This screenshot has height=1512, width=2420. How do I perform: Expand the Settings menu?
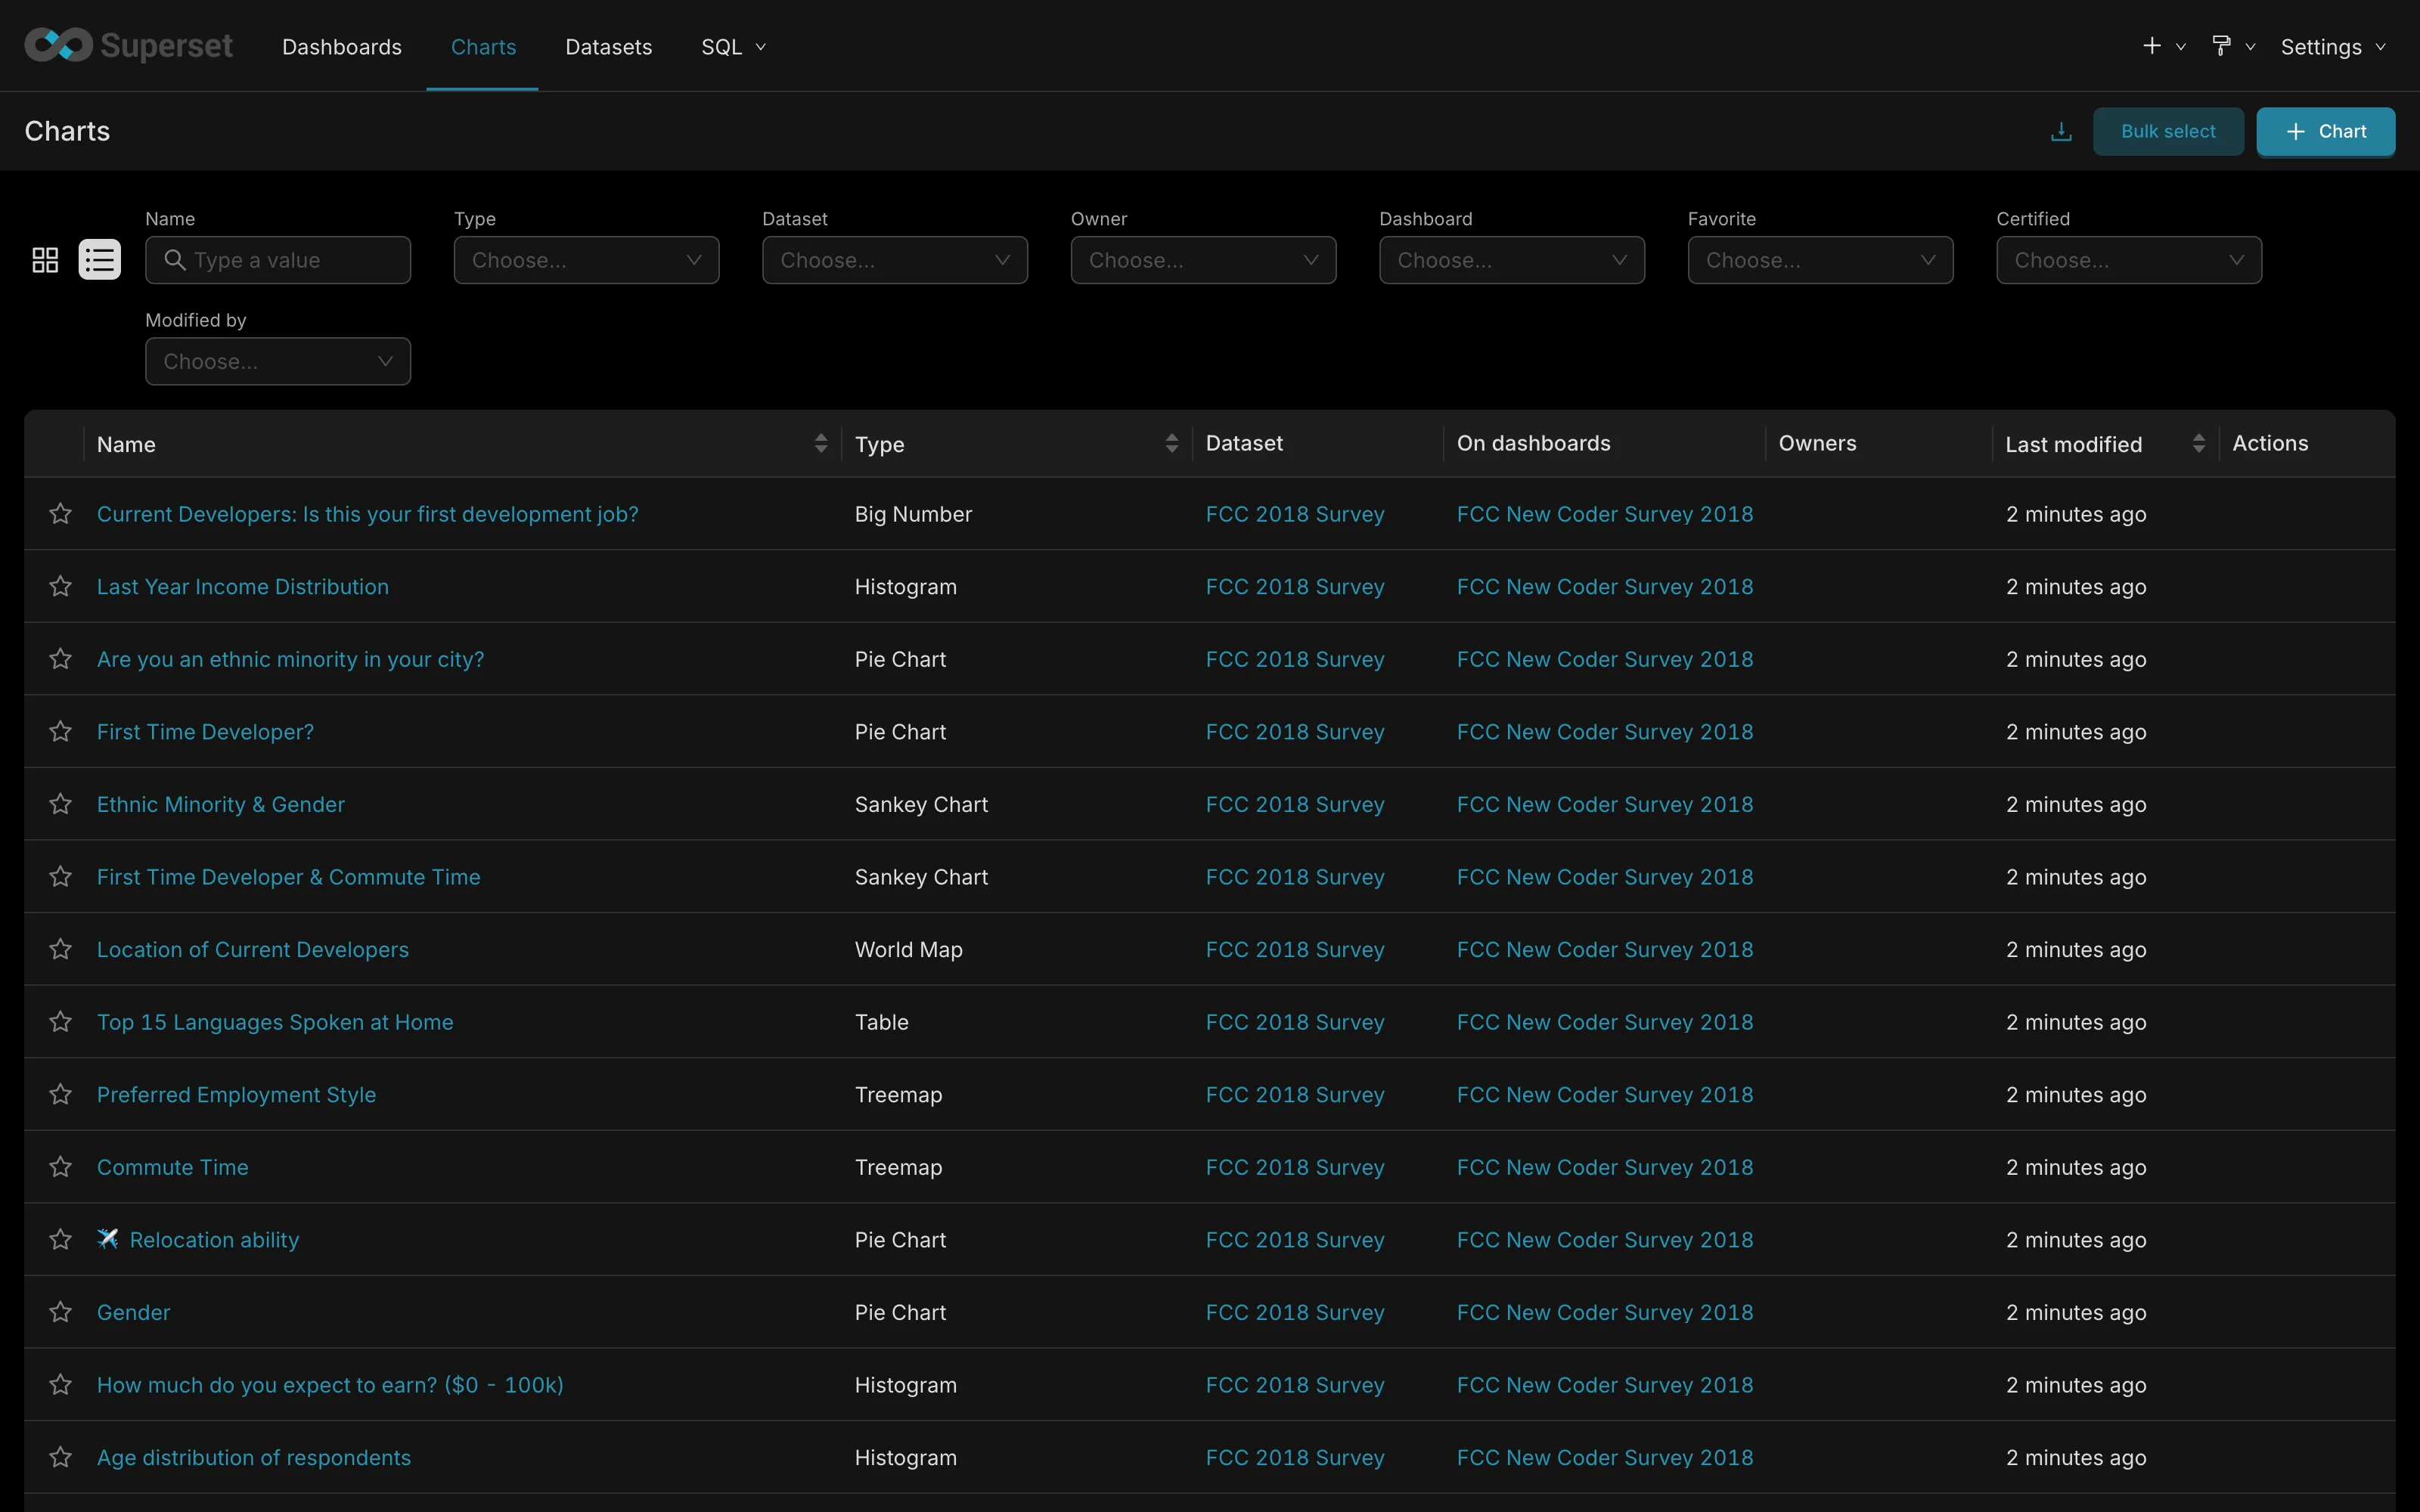2333,47
